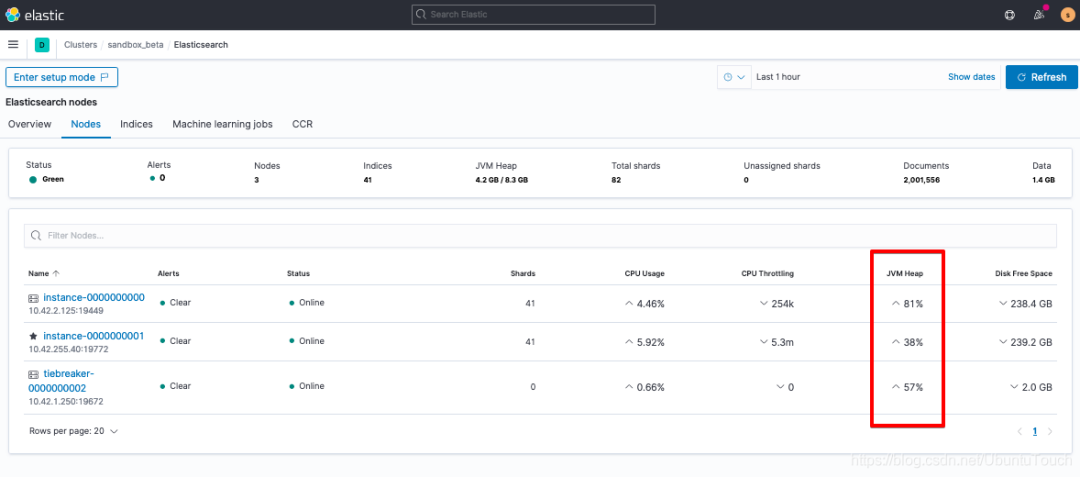Click the Refresh button
Viewport: 1080px width, 477px height.
(1041, 77)
